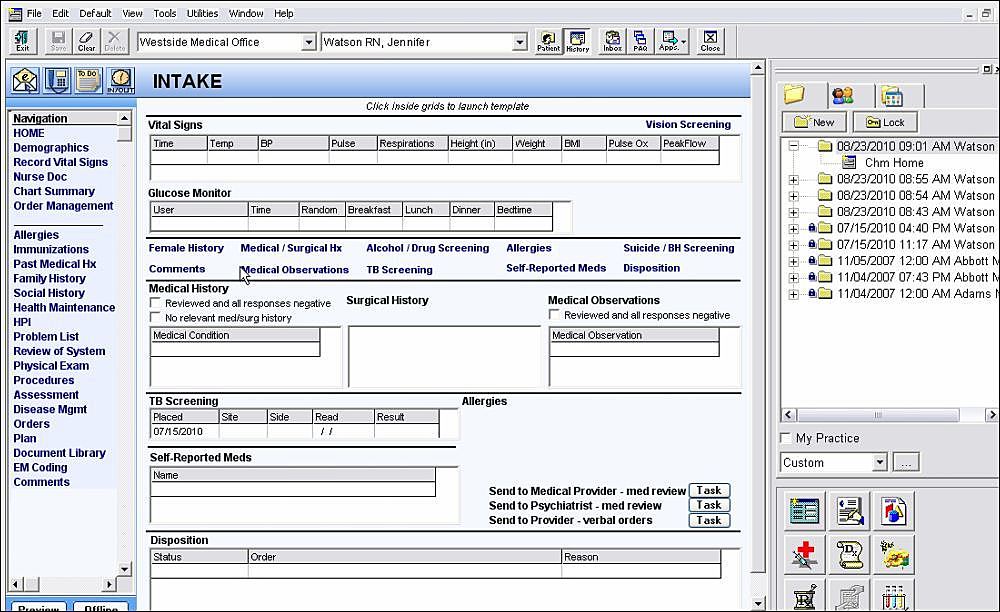Image resolution: width=1000 pixels, height=612 pixels.
Task: Click Task for Send to Medical Provider
Action: pyautogui.click(x=709, y=490)
